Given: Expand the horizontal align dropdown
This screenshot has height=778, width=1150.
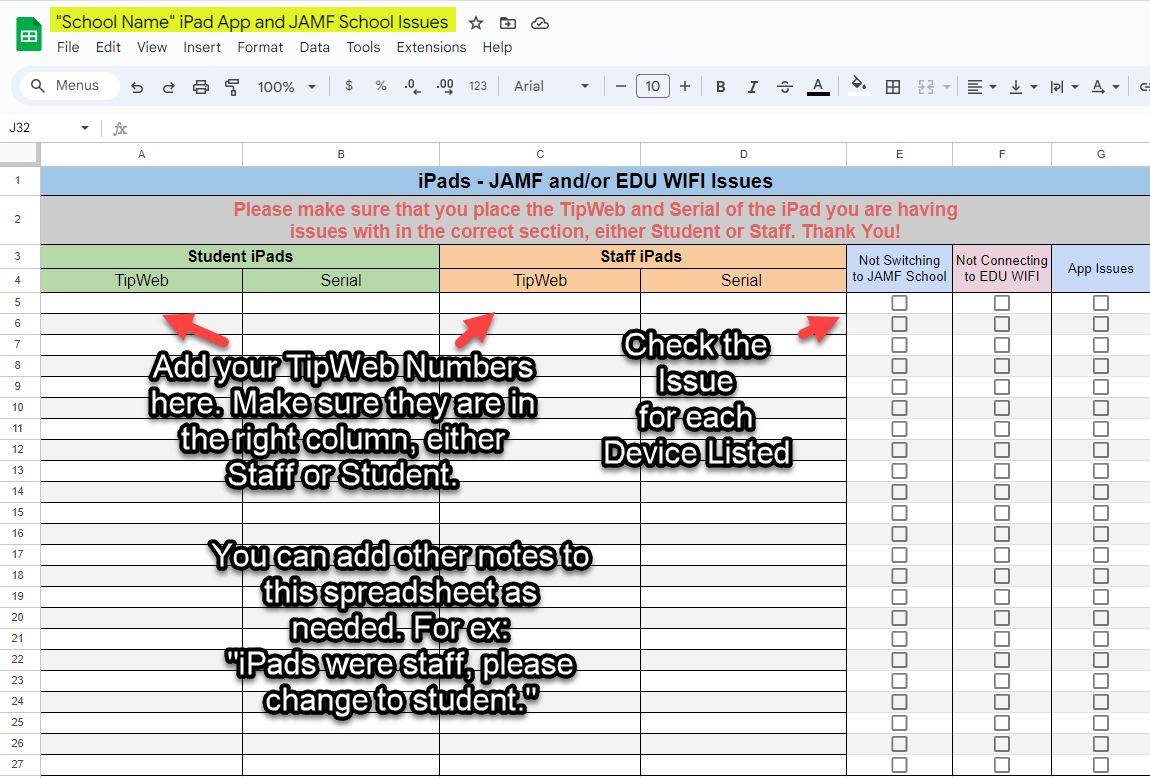Looking at the screenshot, I should tap(982, 87).
